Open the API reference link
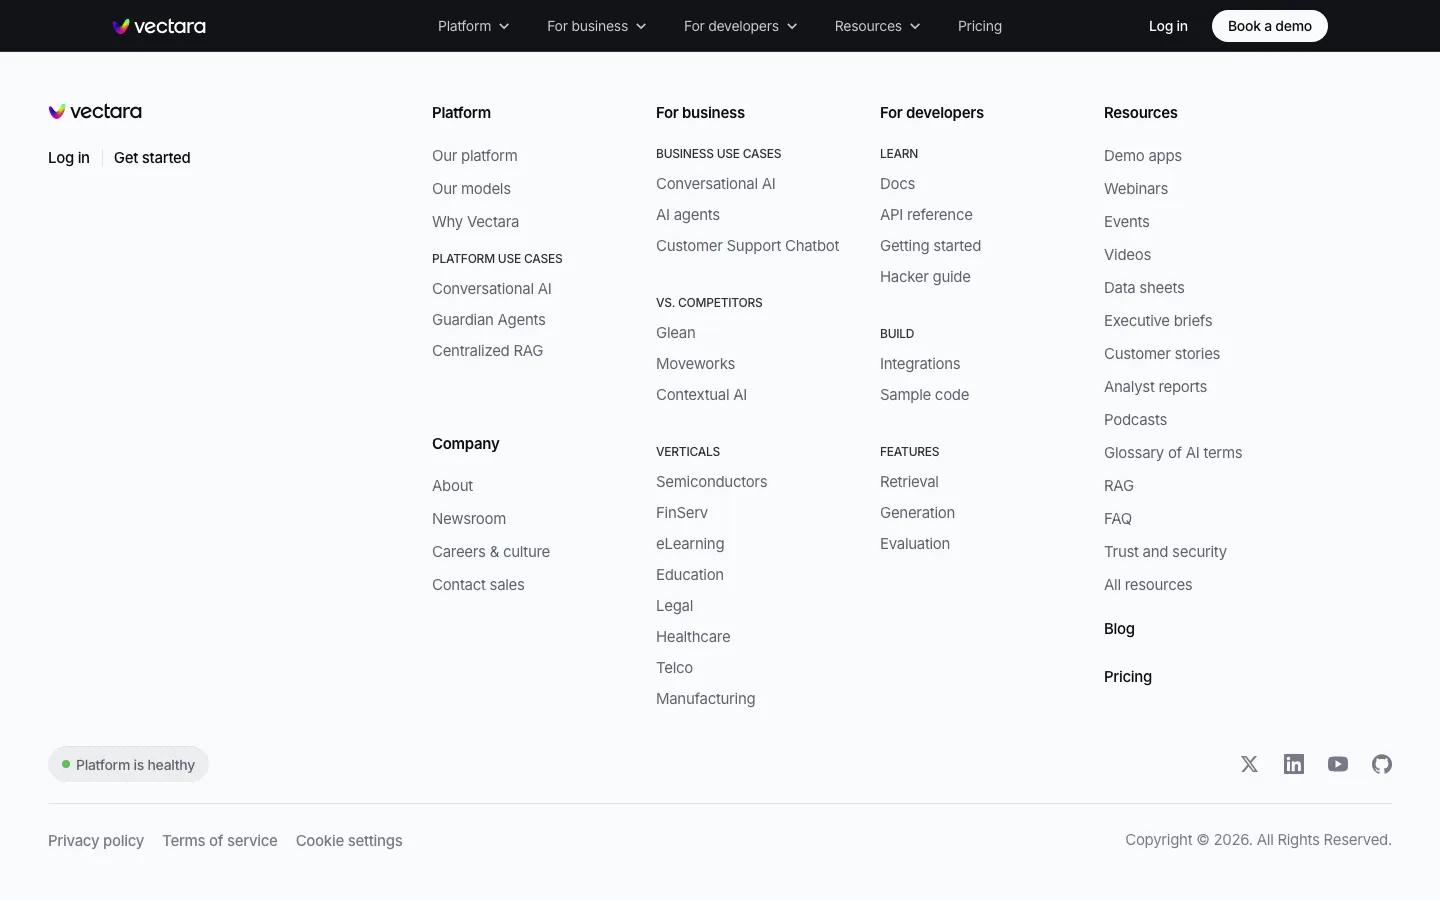 pyautogui.click(x=926, y=215)
